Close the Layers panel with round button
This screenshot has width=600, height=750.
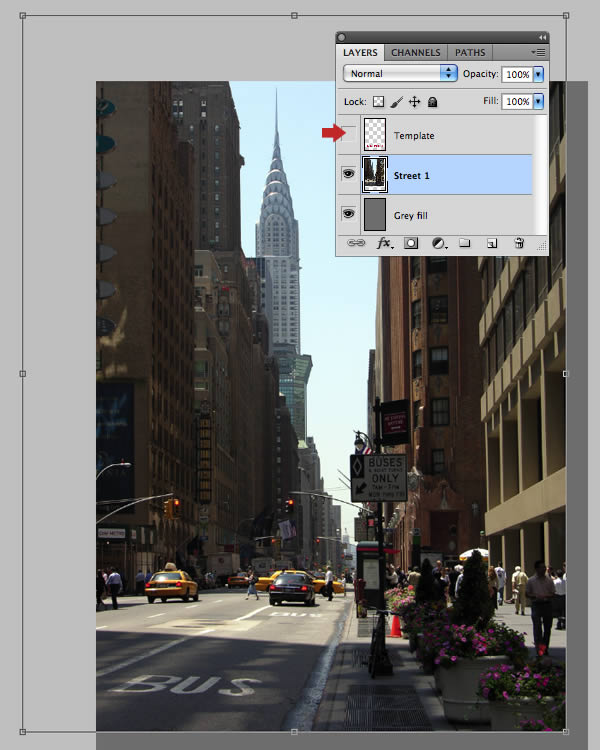click(x=342, y=37)
